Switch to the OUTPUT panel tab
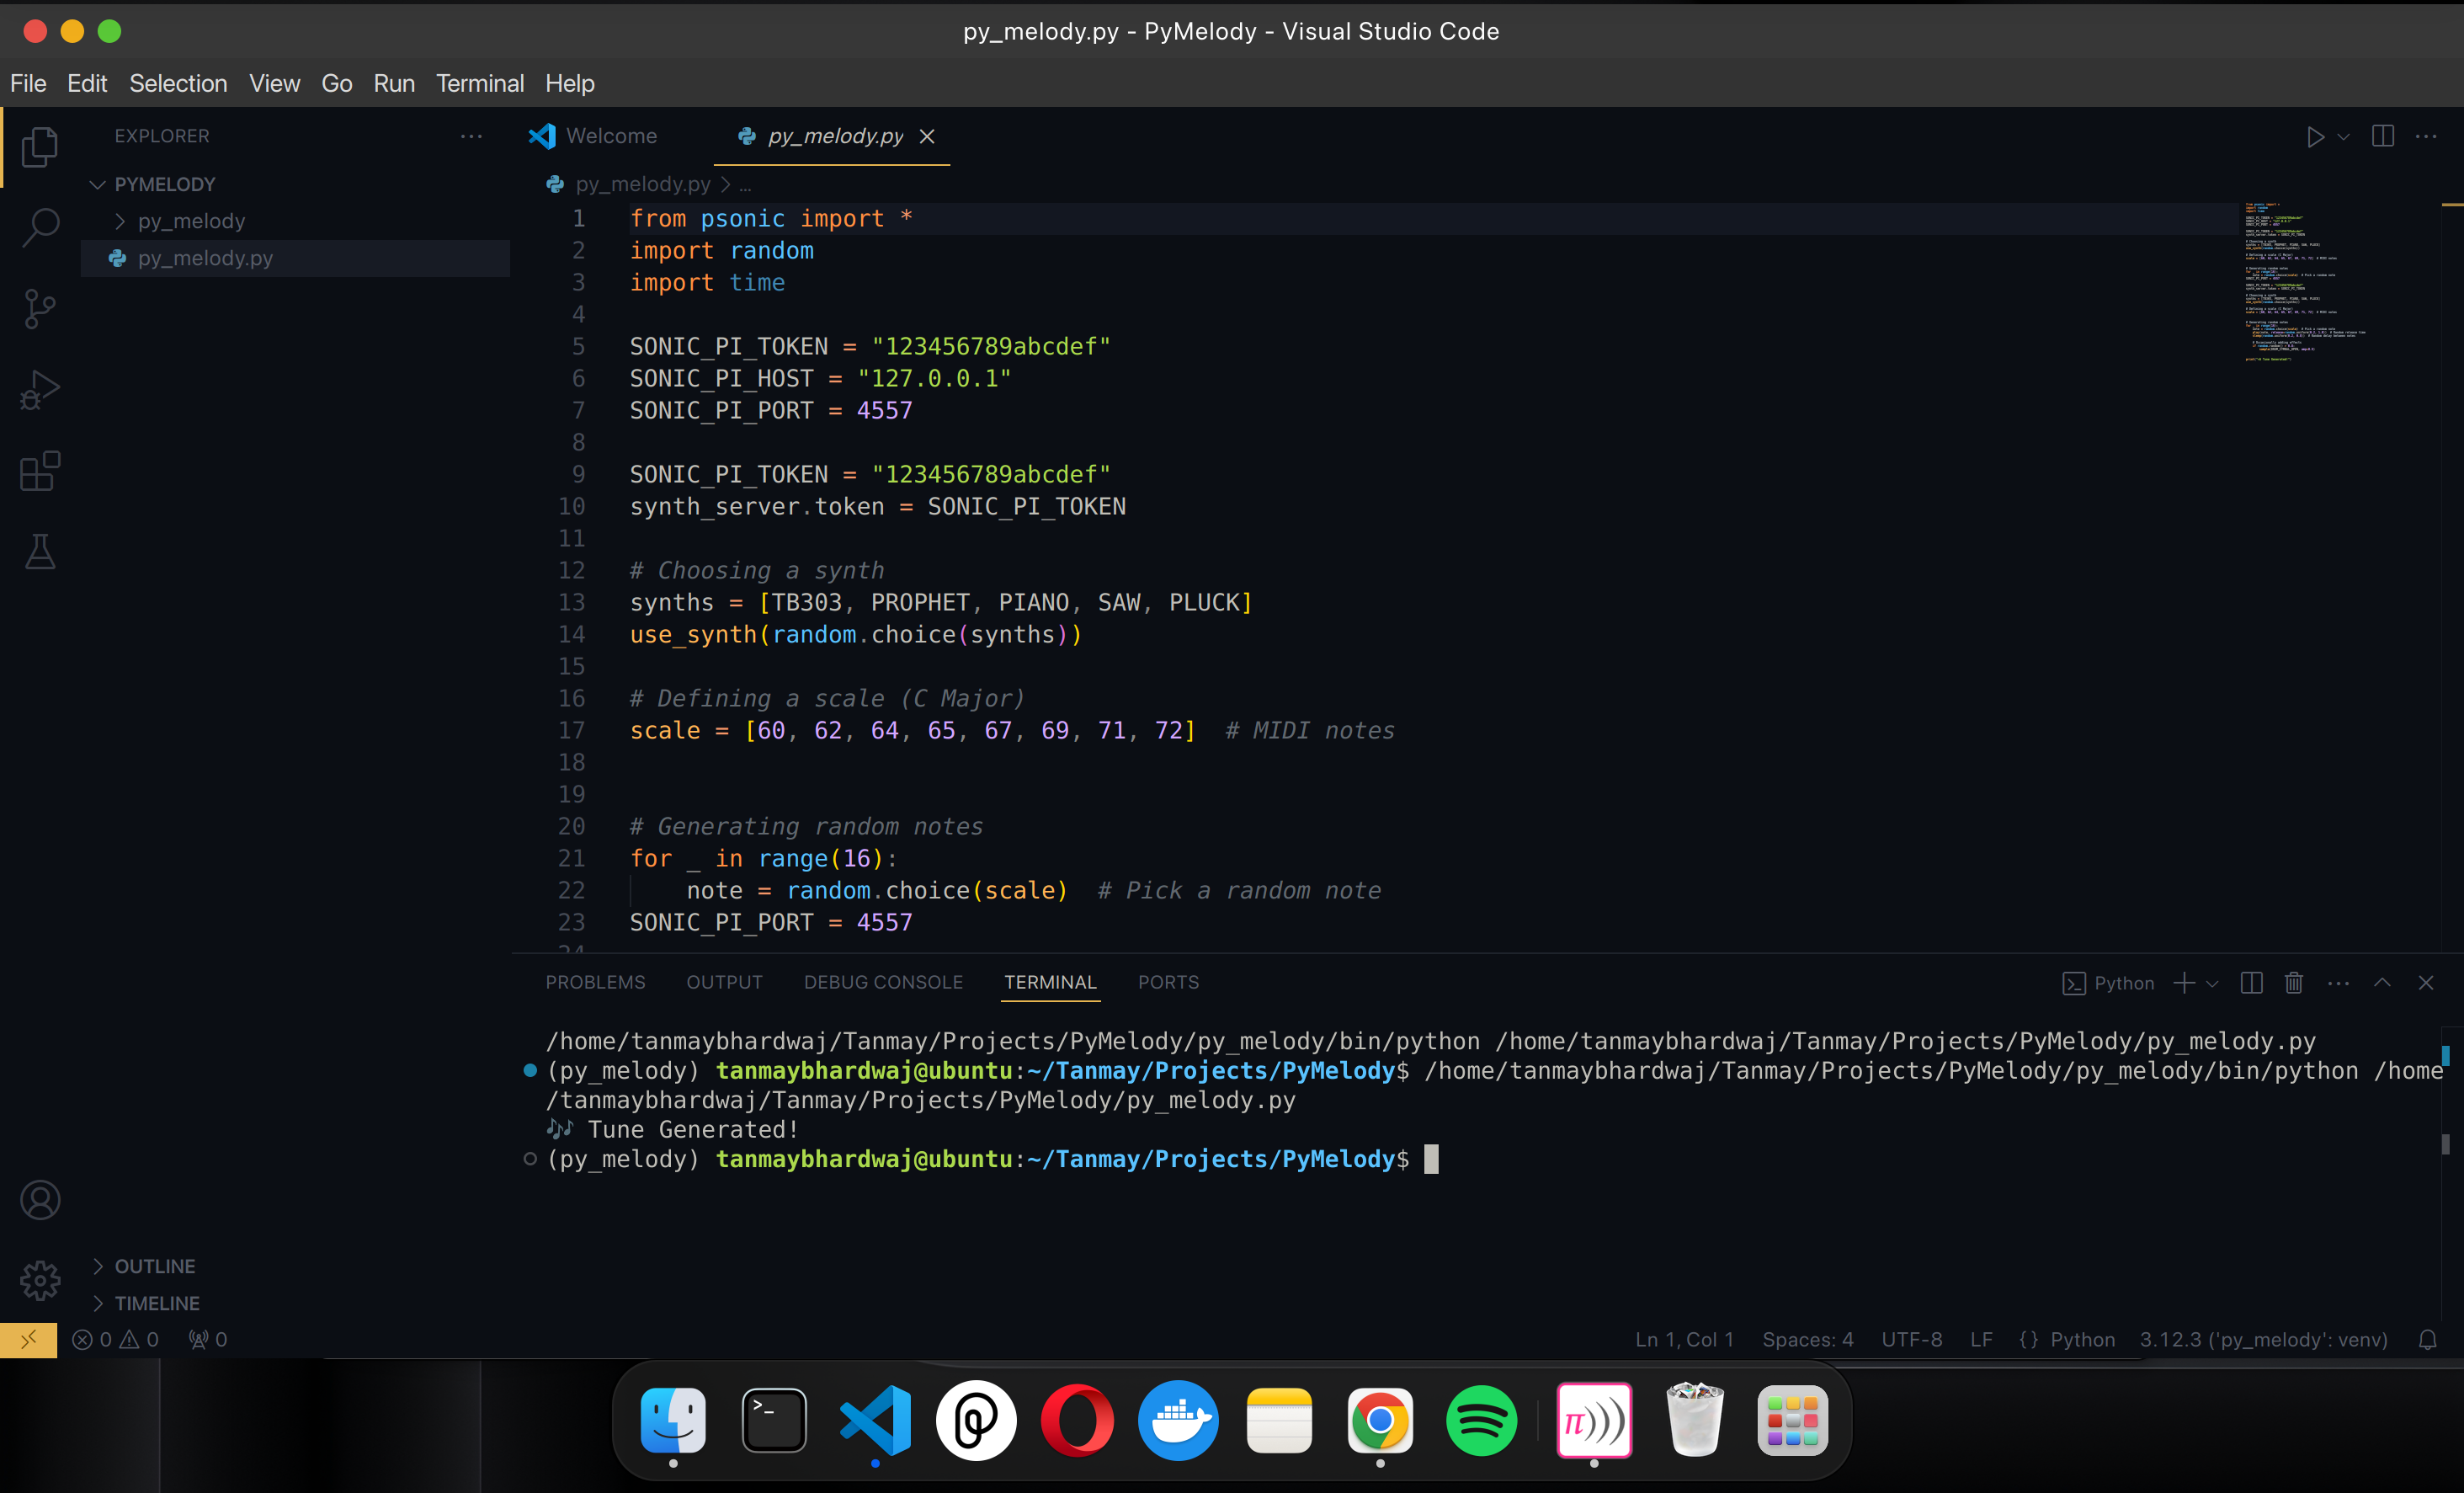Viewport: 2464px width, 1493px height. tap(724, 982)
